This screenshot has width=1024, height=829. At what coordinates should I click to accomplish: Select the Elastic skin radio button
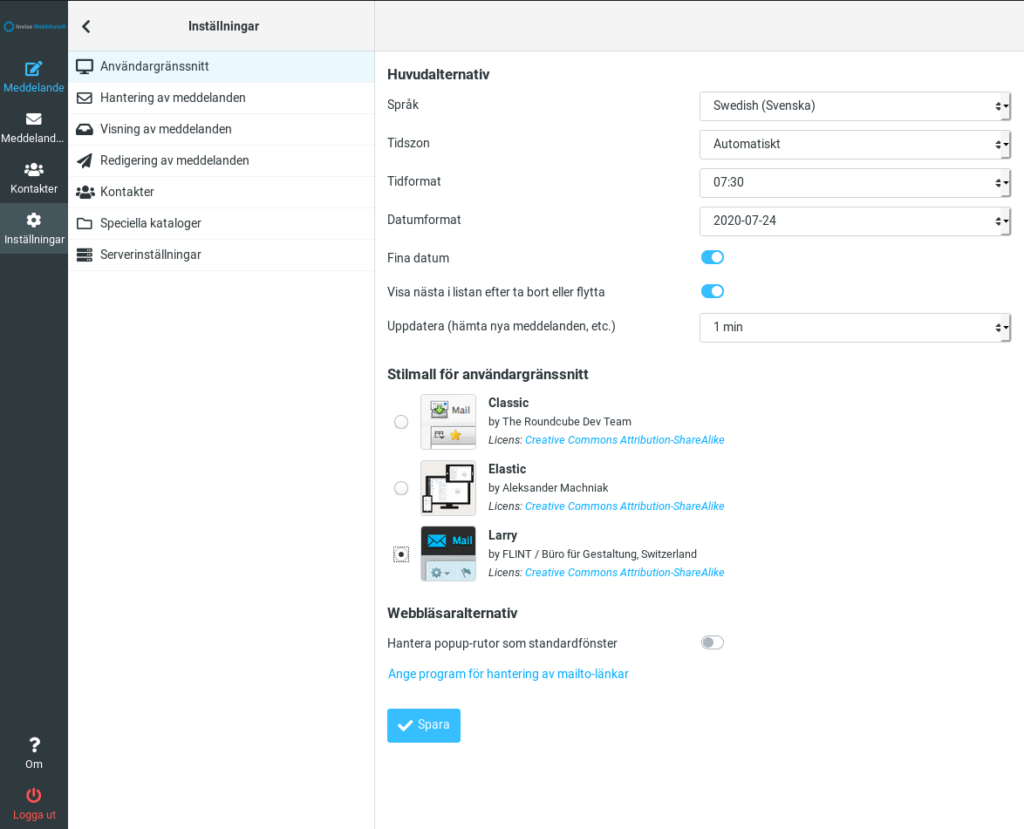tap(401, 488)
